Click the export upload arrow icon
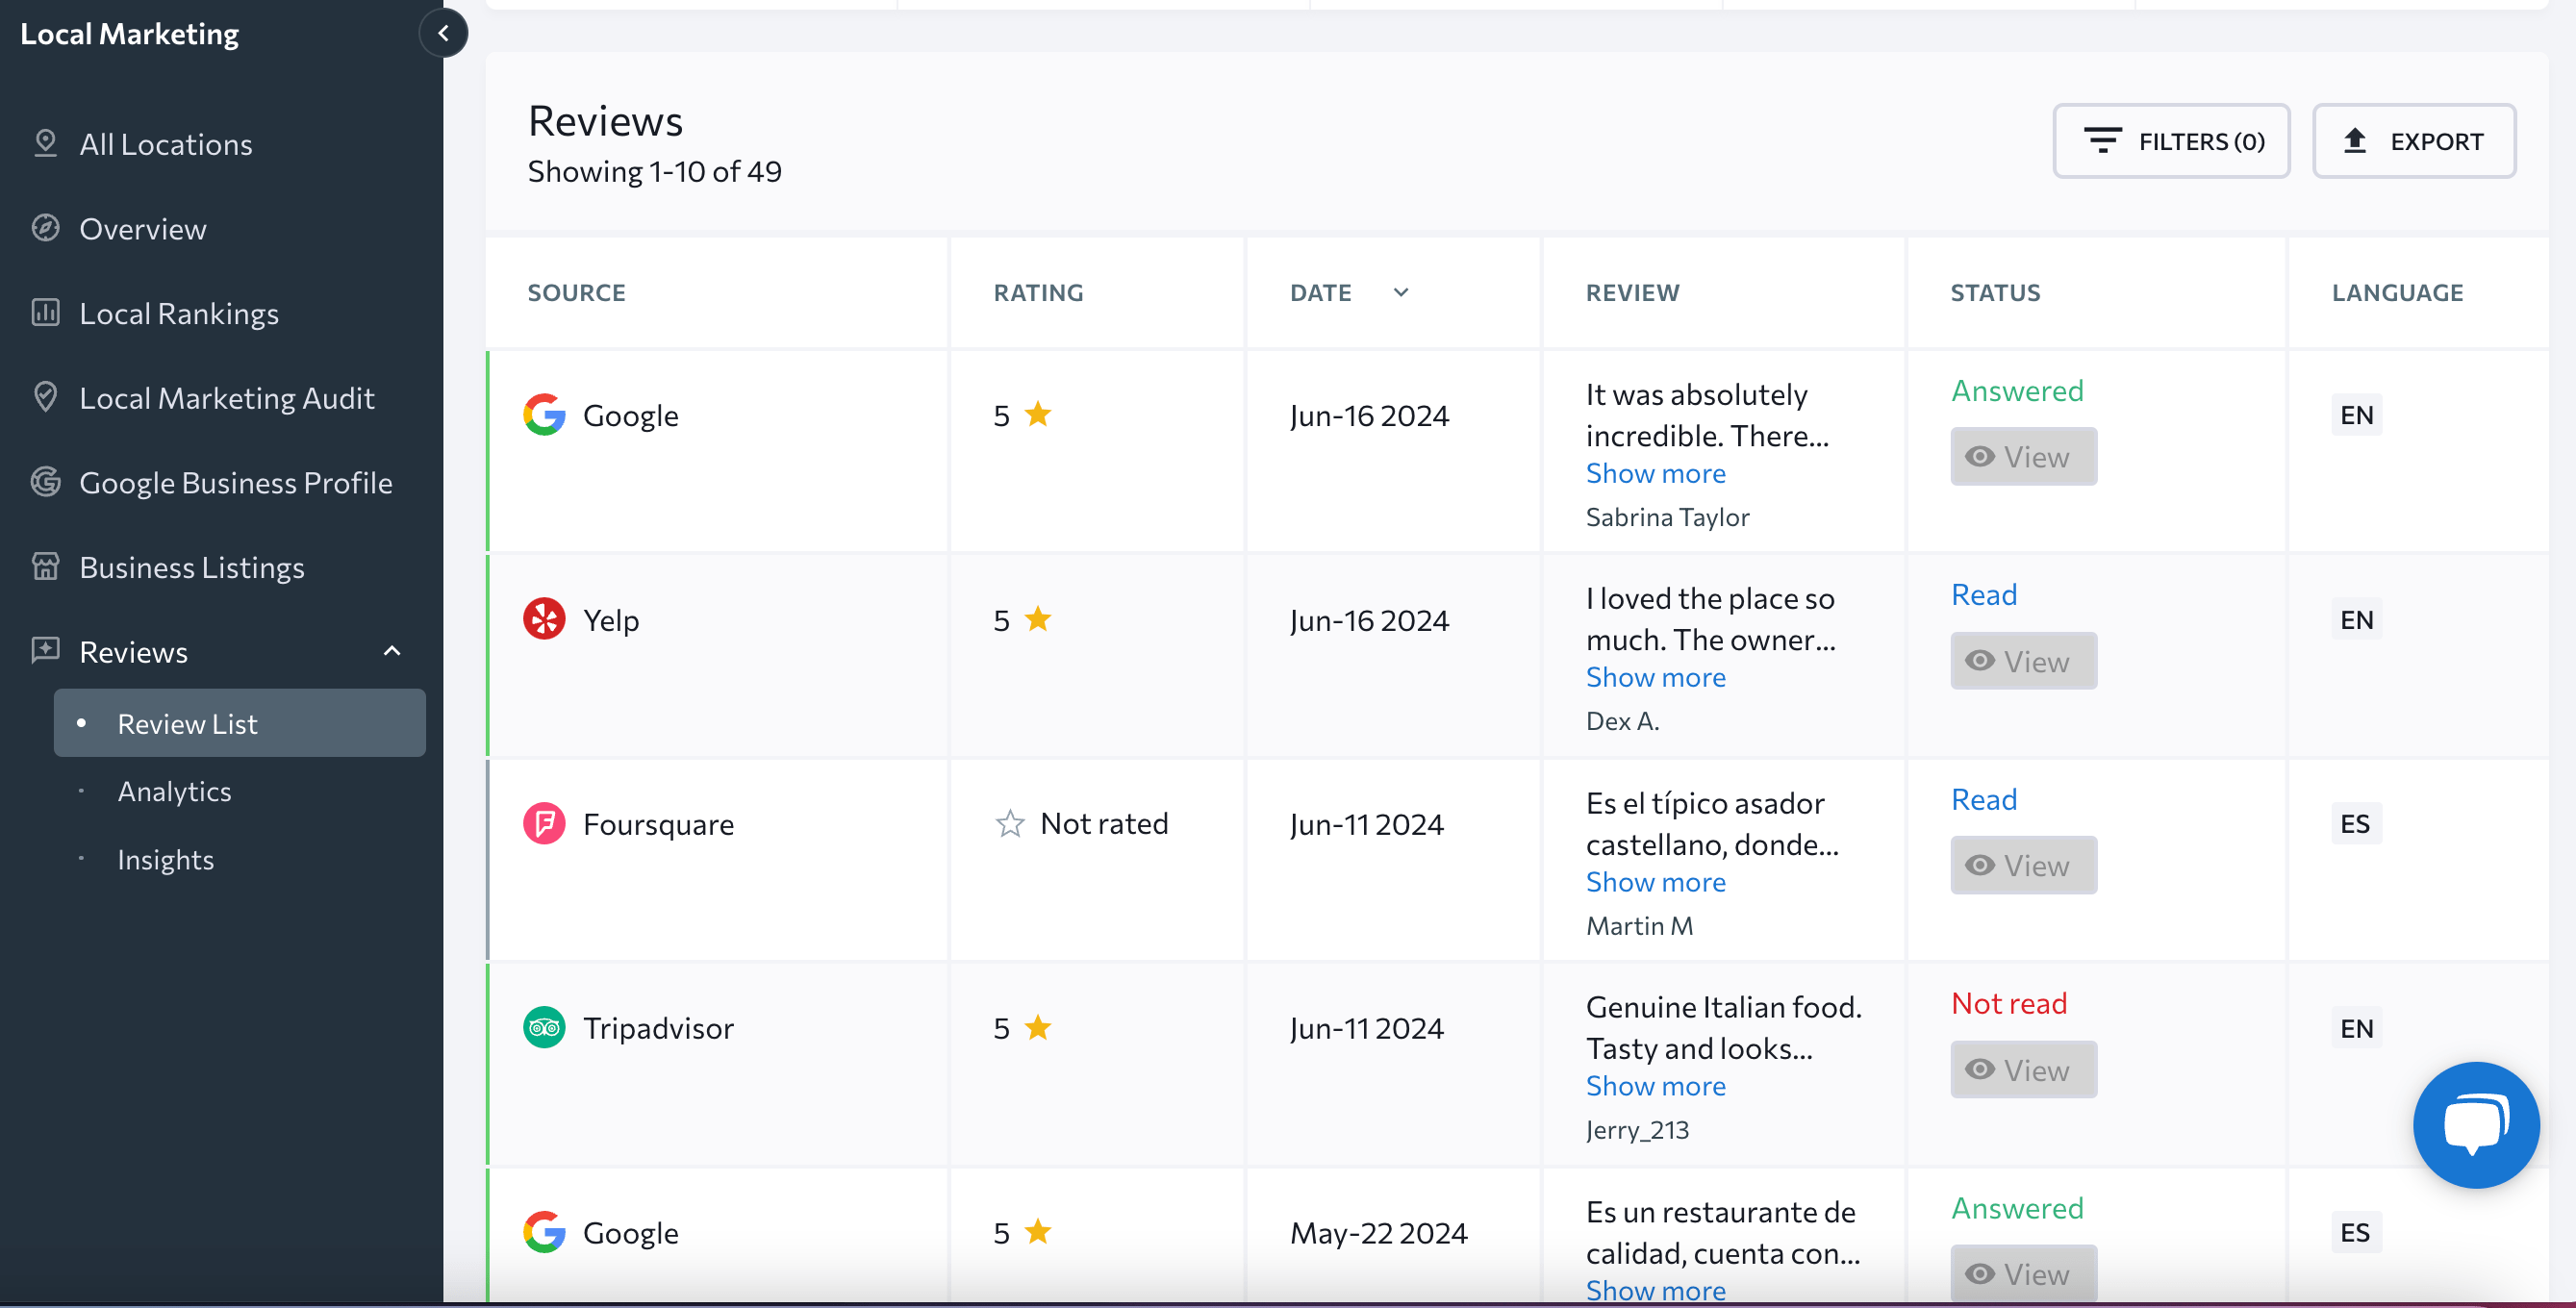 pyautogui.click(x=2355, y=141)
